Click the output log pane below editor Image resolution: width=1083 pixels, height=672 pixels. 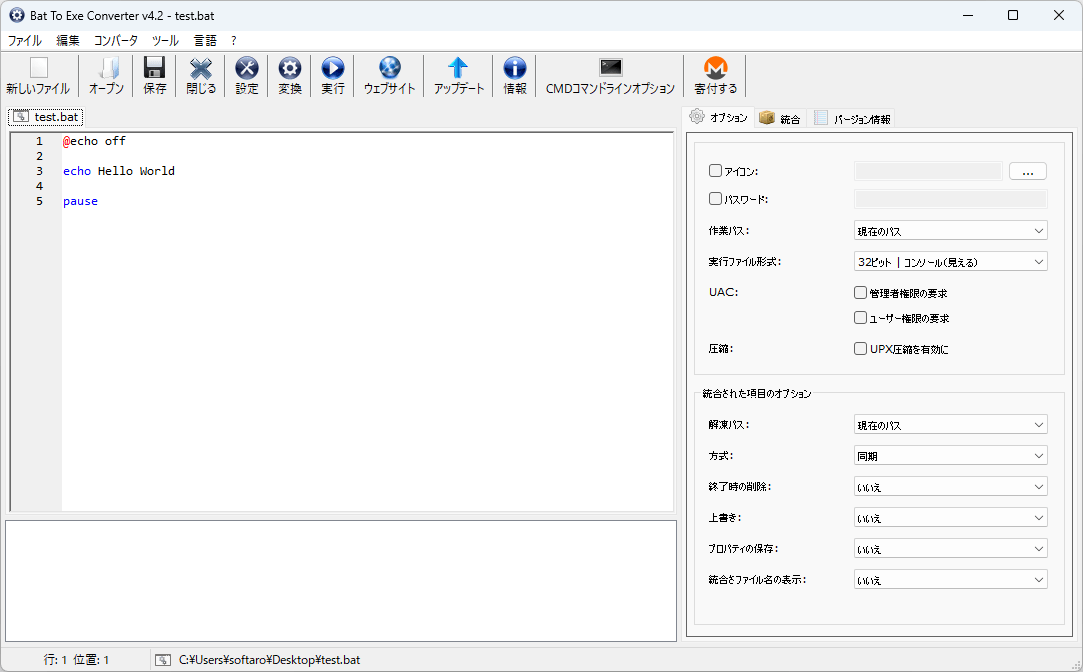click(341, 581)
